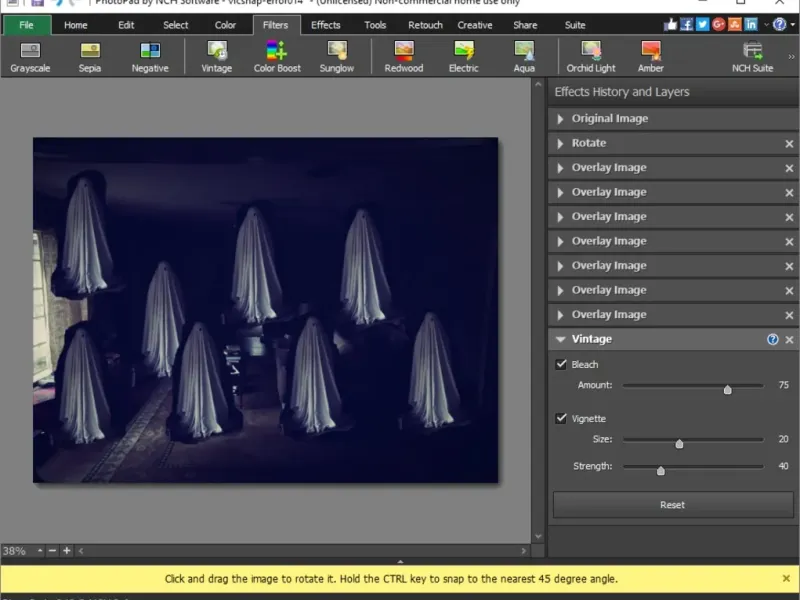
Task: Open the NCH Suite toolbar button
Action: pyautogui.click(x=753, y=57)
